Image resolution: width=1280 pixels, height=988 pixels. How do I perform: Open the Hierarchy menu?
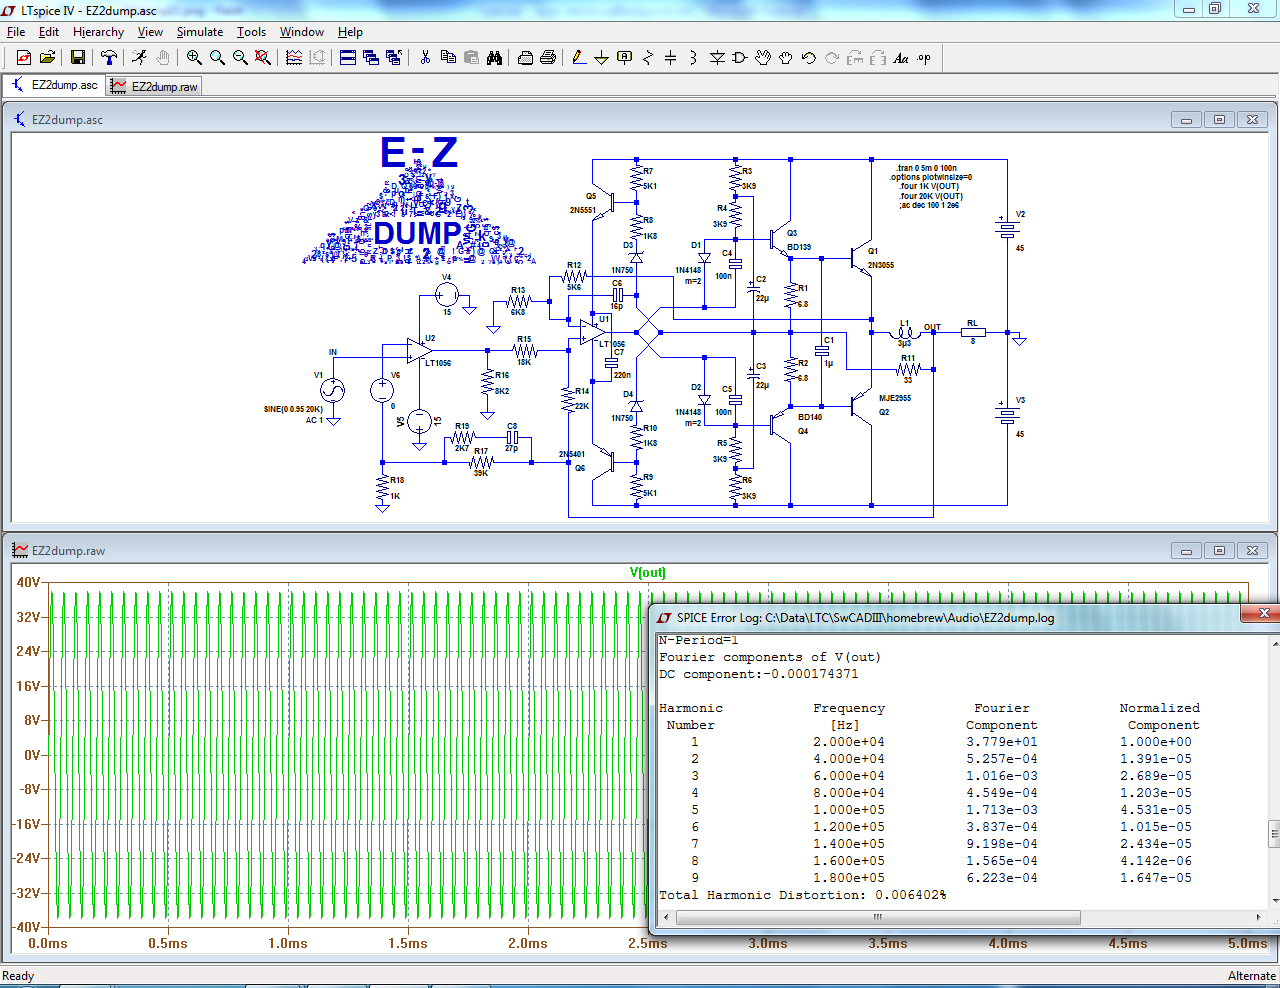[x=98, y=32]
